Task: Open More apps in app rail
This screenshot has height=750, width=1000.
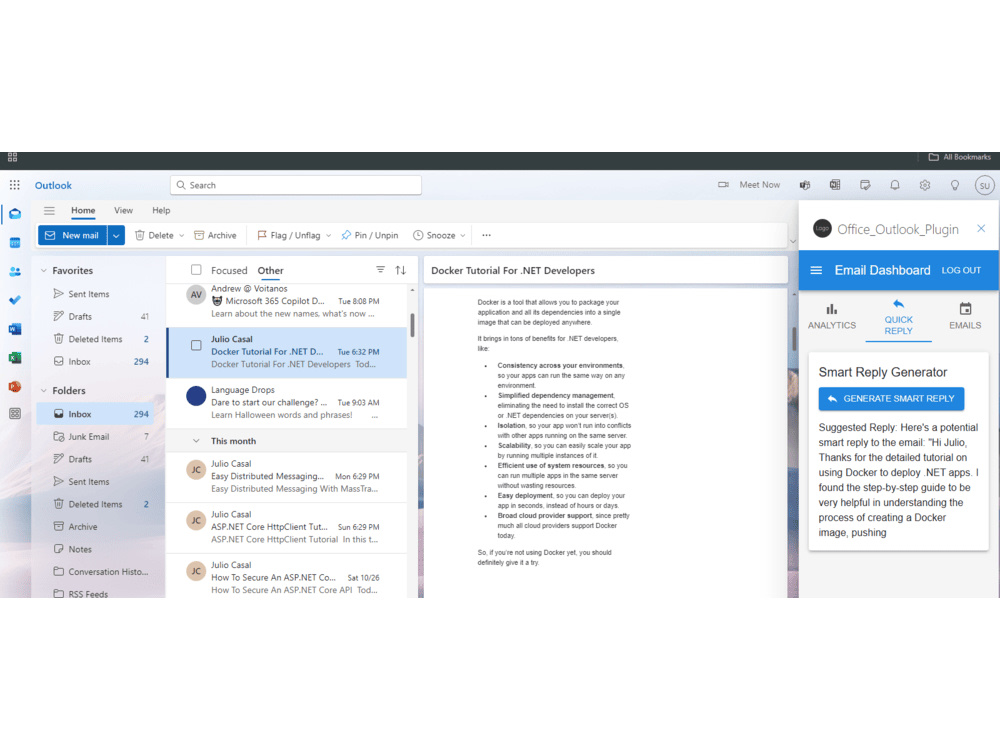Action: [15, 414]
